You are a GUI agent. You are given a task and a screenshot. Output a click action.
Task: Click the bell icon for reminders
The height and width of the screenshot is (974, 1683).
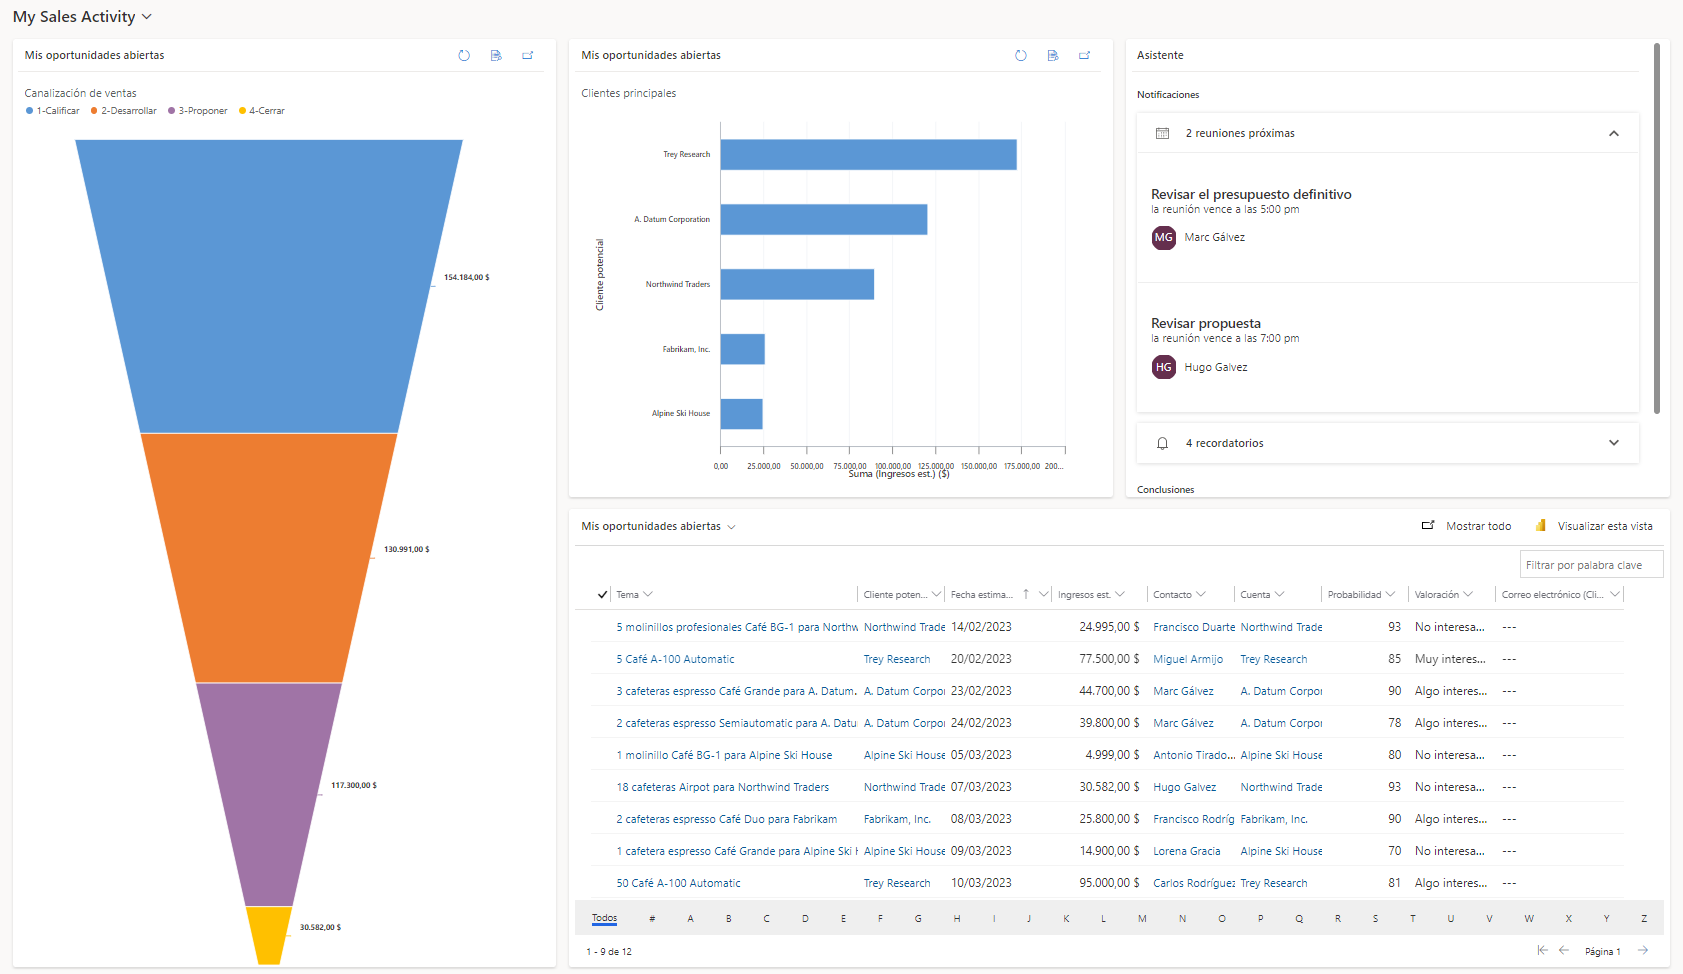click(x=1162, y=443)
